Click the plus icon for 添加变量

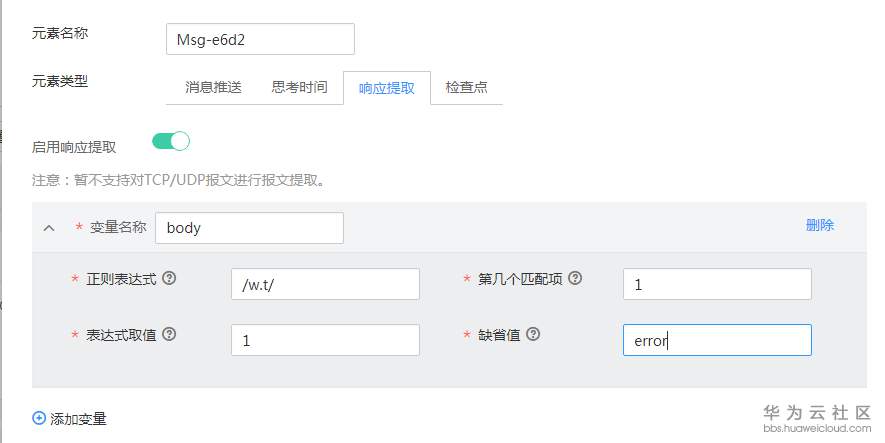click(39, 419)
